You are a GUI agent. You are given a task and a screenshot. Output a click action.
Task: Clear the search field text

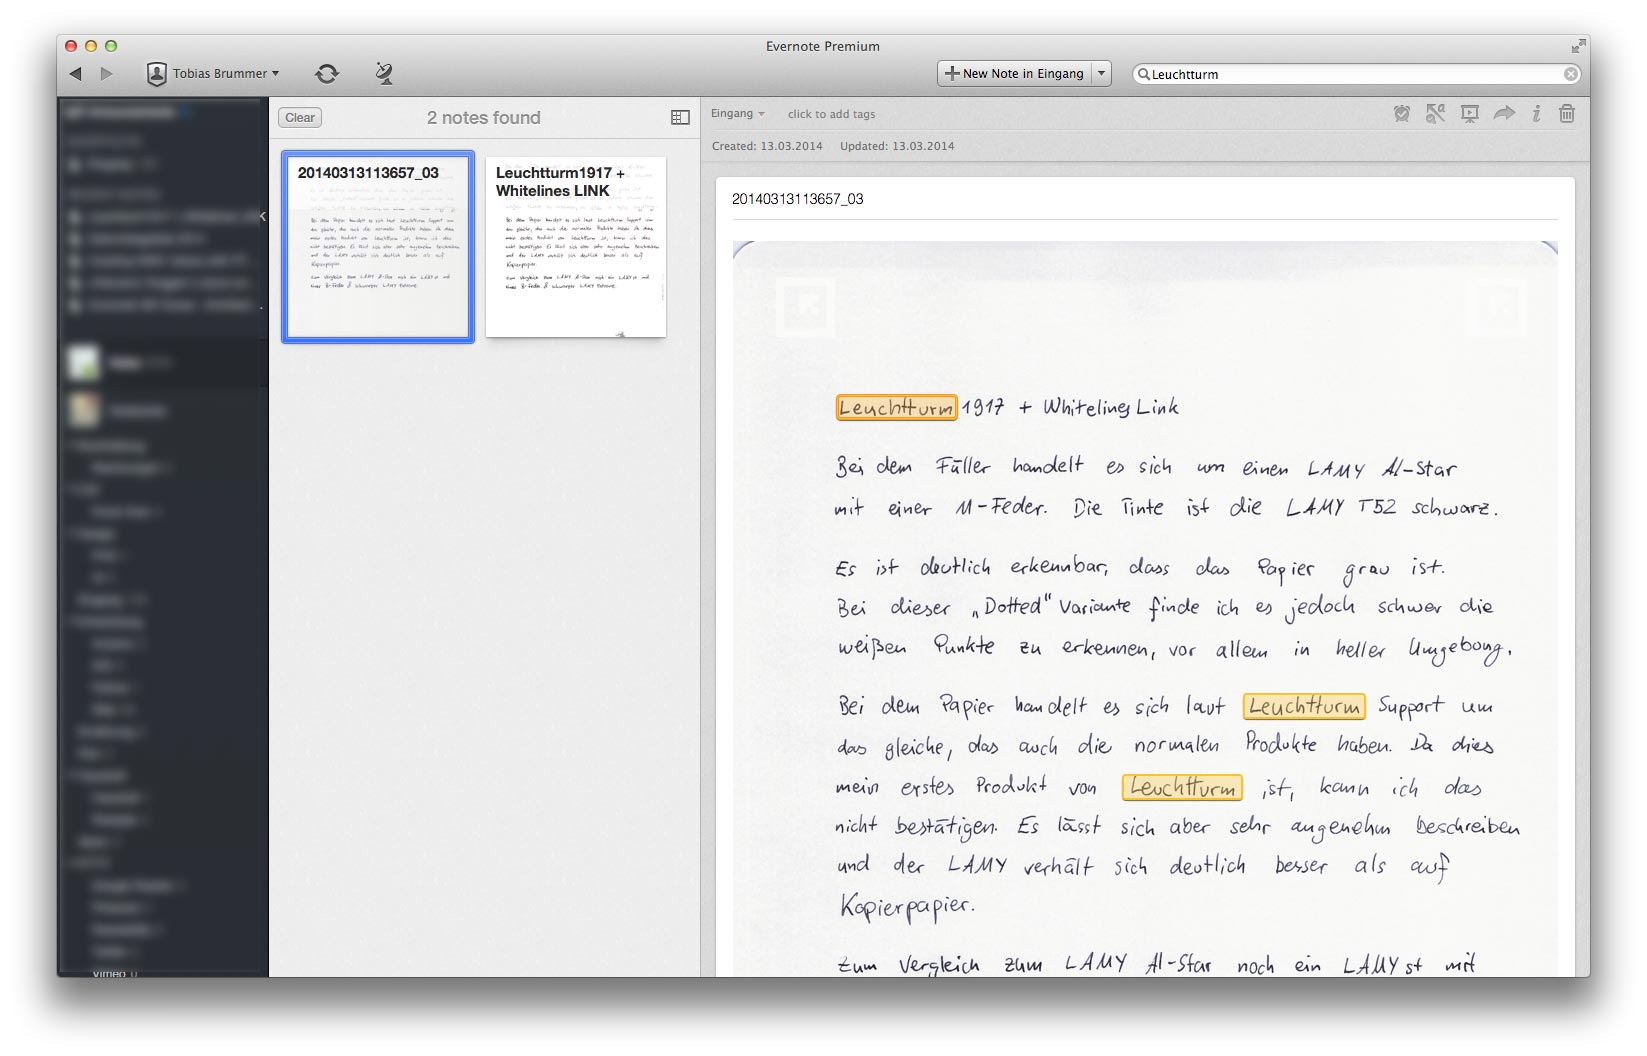point(1571,74)
